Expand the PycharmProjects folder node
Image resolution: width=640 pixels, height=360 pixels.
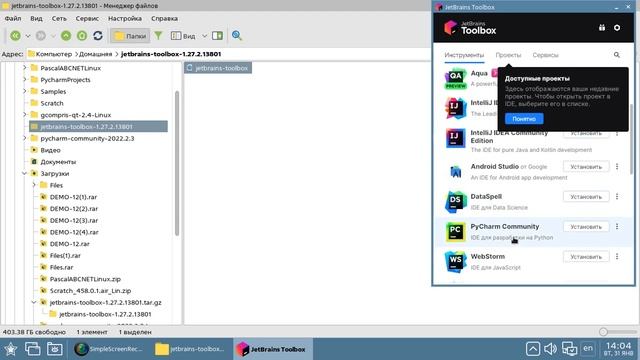click(24, 80)
